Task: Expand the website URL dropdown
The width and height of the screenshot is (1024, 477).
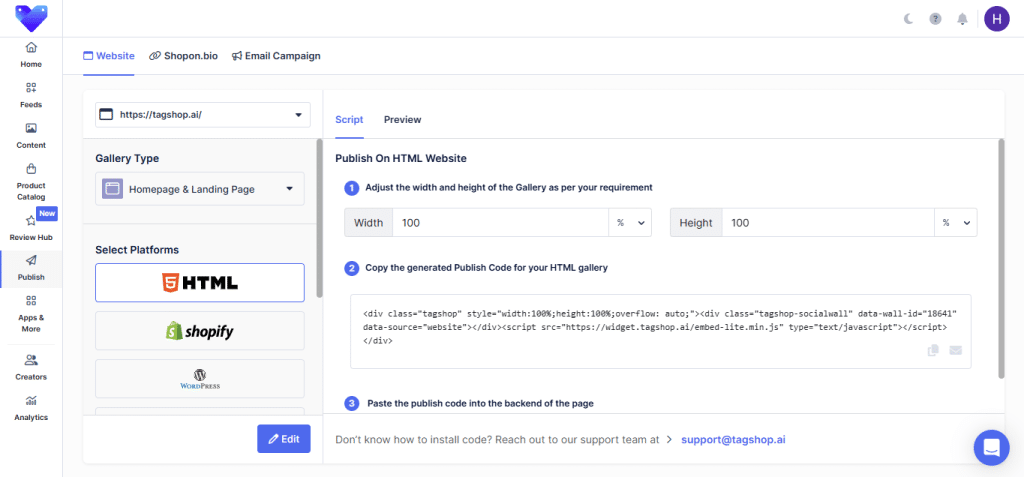Action: pos(199,115)
